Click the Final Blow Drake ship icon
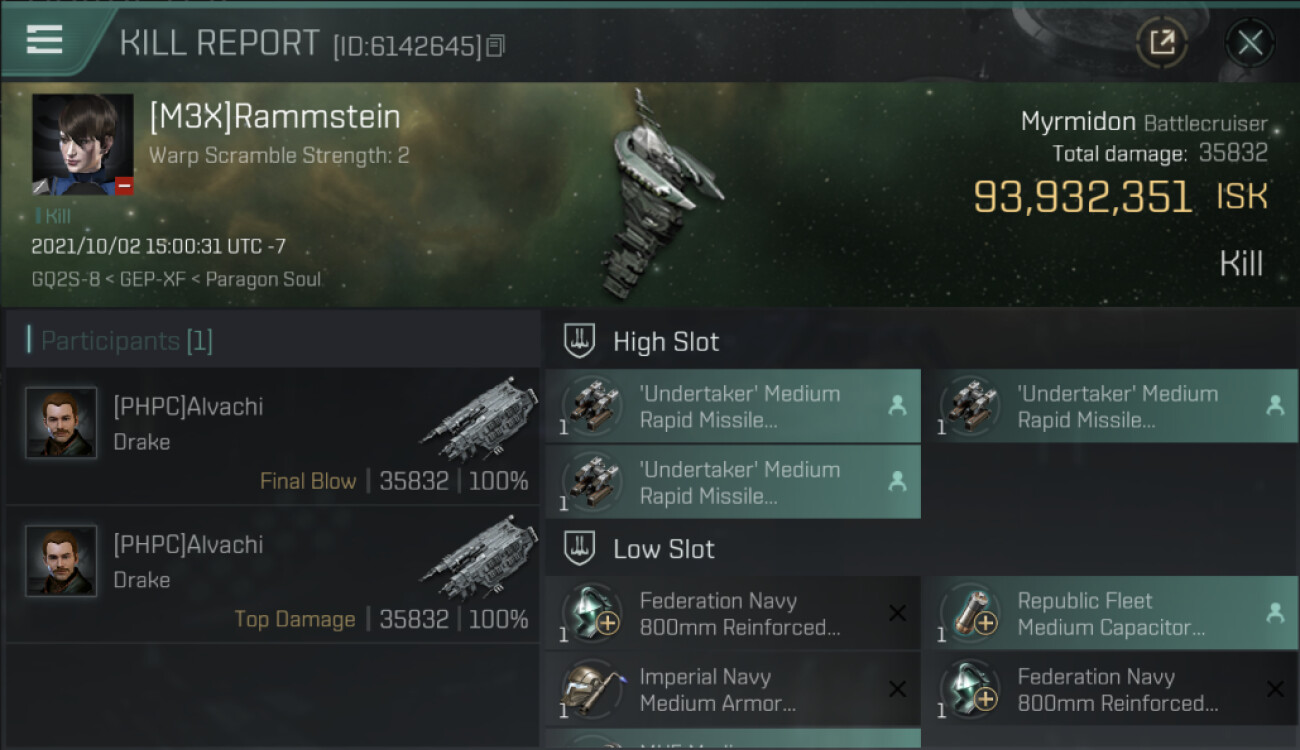Screen dimensions: 1300x750 tap(479, 416)
